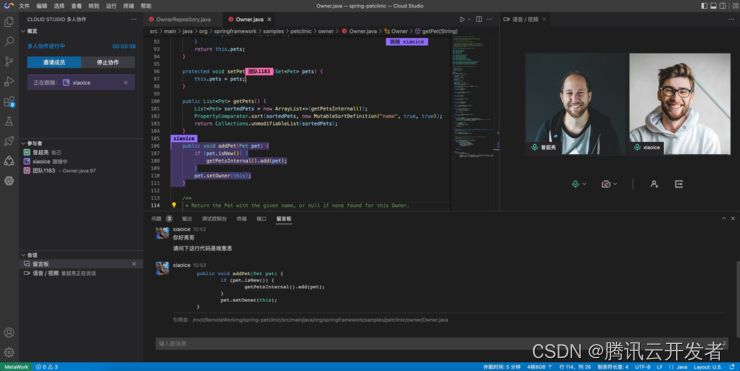
Task: Open video panel ellipsis menu
Action: pos(731,19)
